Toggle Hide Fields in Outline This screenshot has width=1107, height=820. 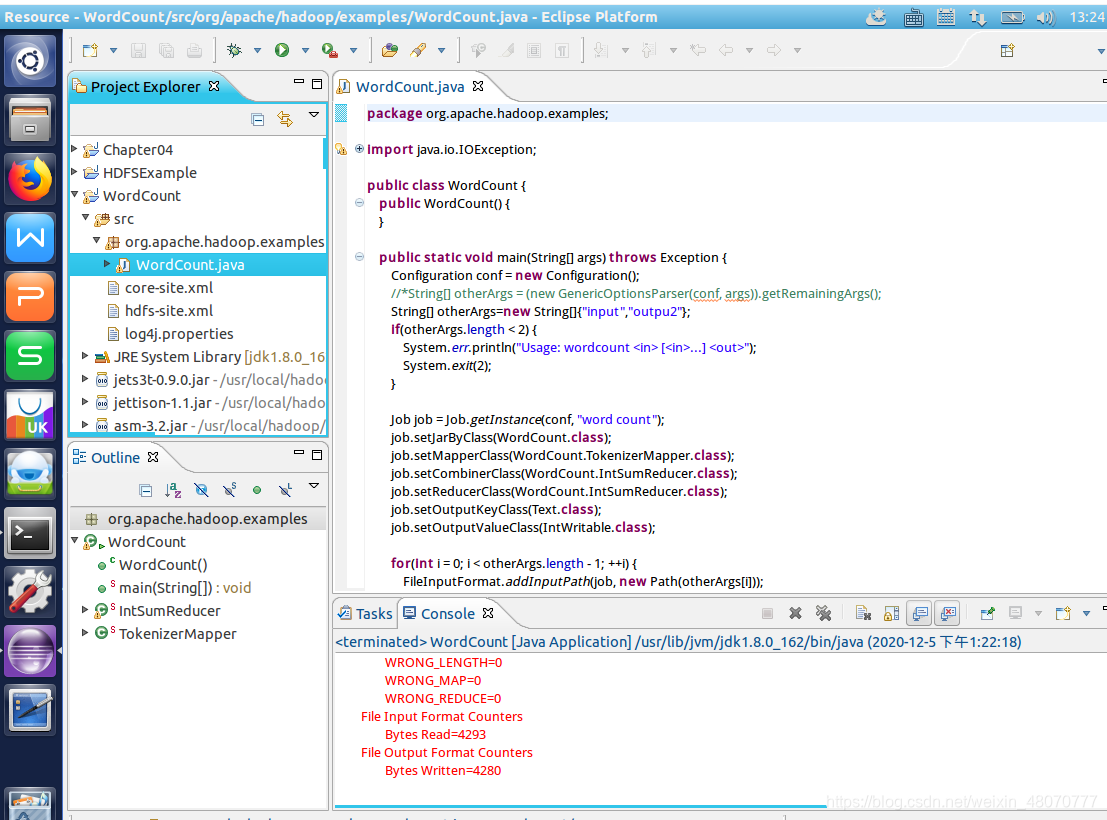click(x=201, y=490)
